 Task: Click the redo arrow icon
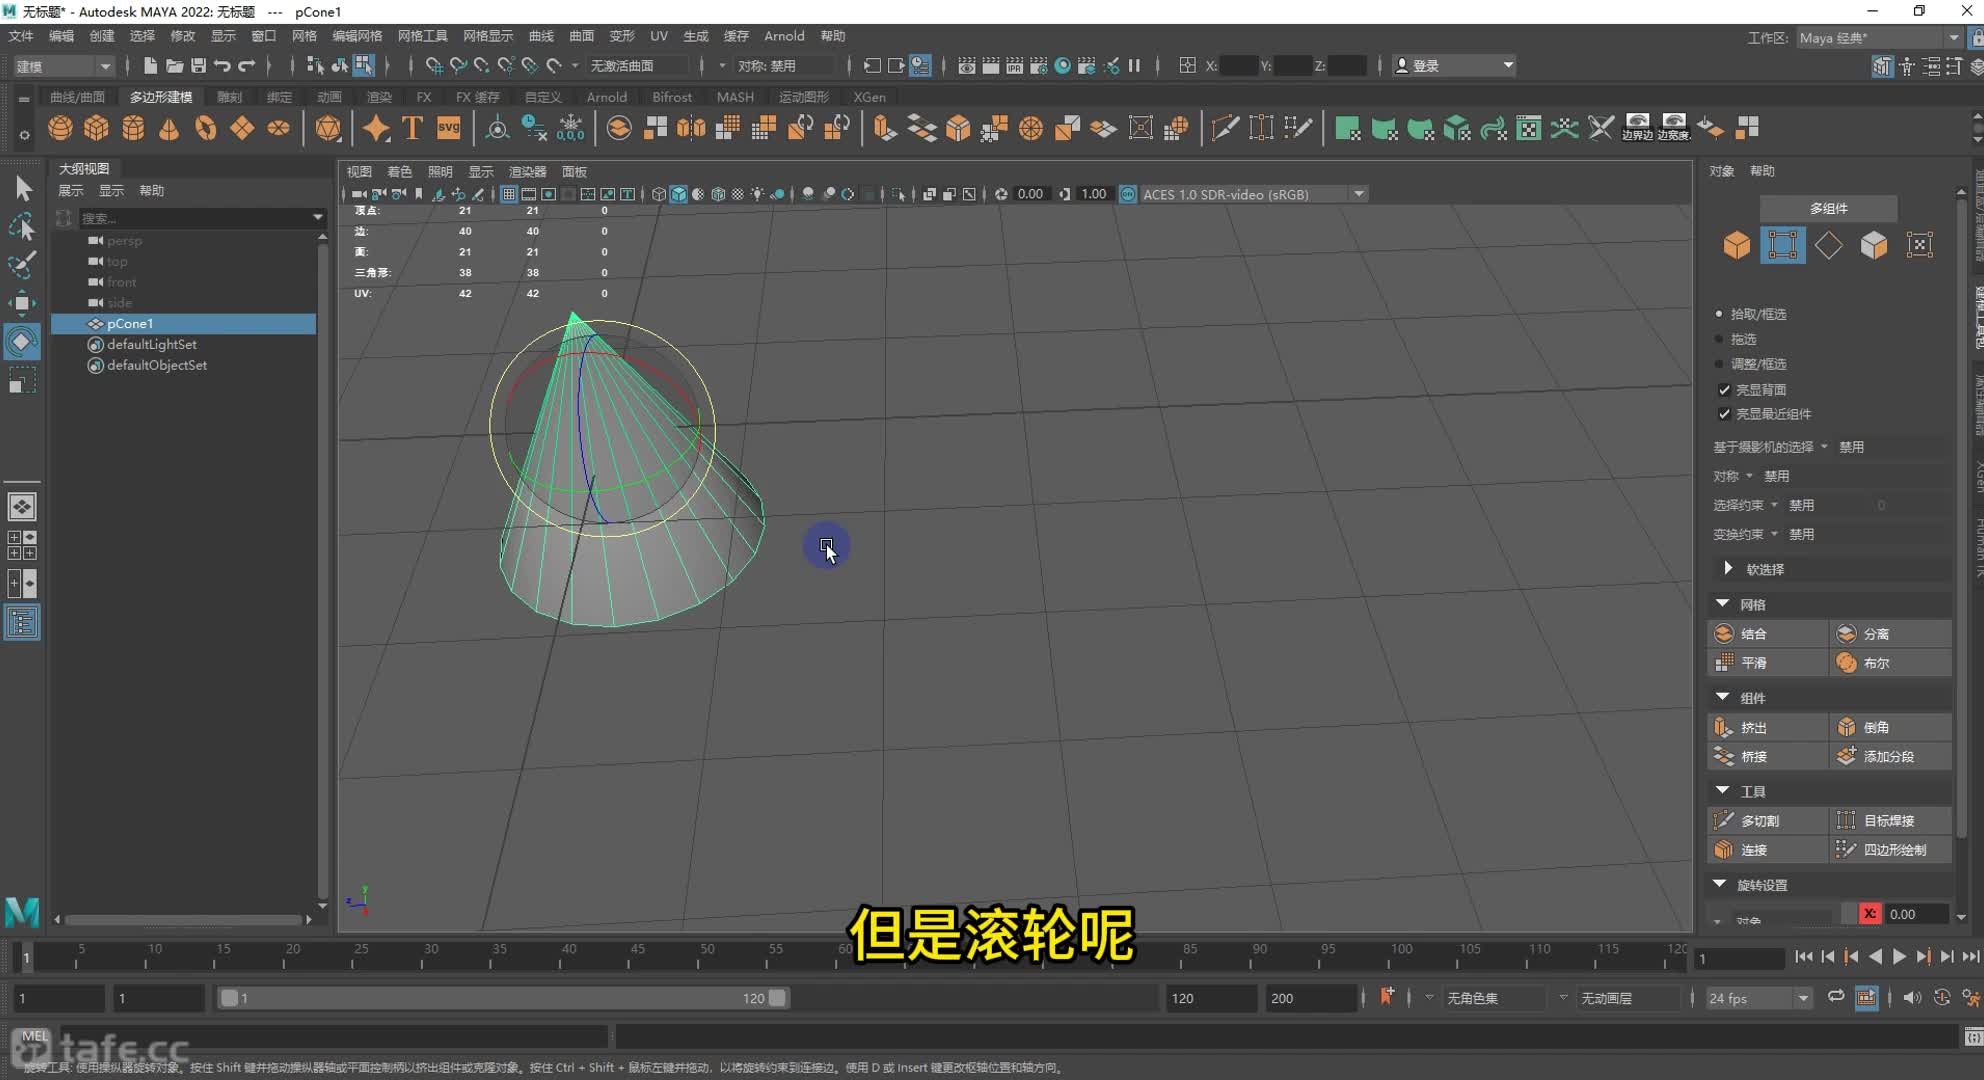coord(246,66)
